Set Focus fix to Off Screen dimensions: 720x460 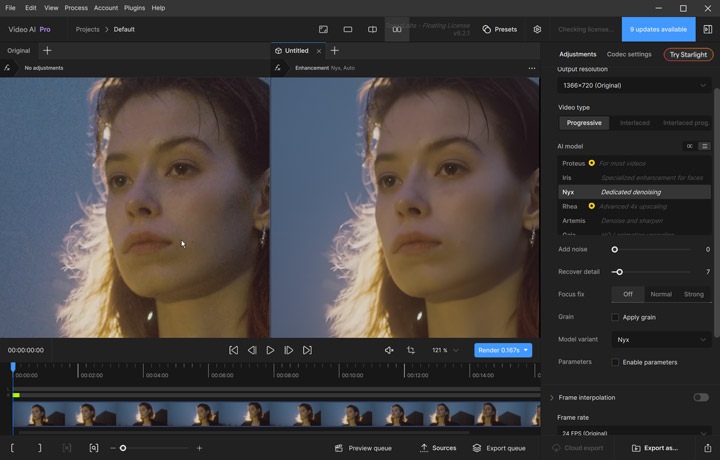coord(628,294)
